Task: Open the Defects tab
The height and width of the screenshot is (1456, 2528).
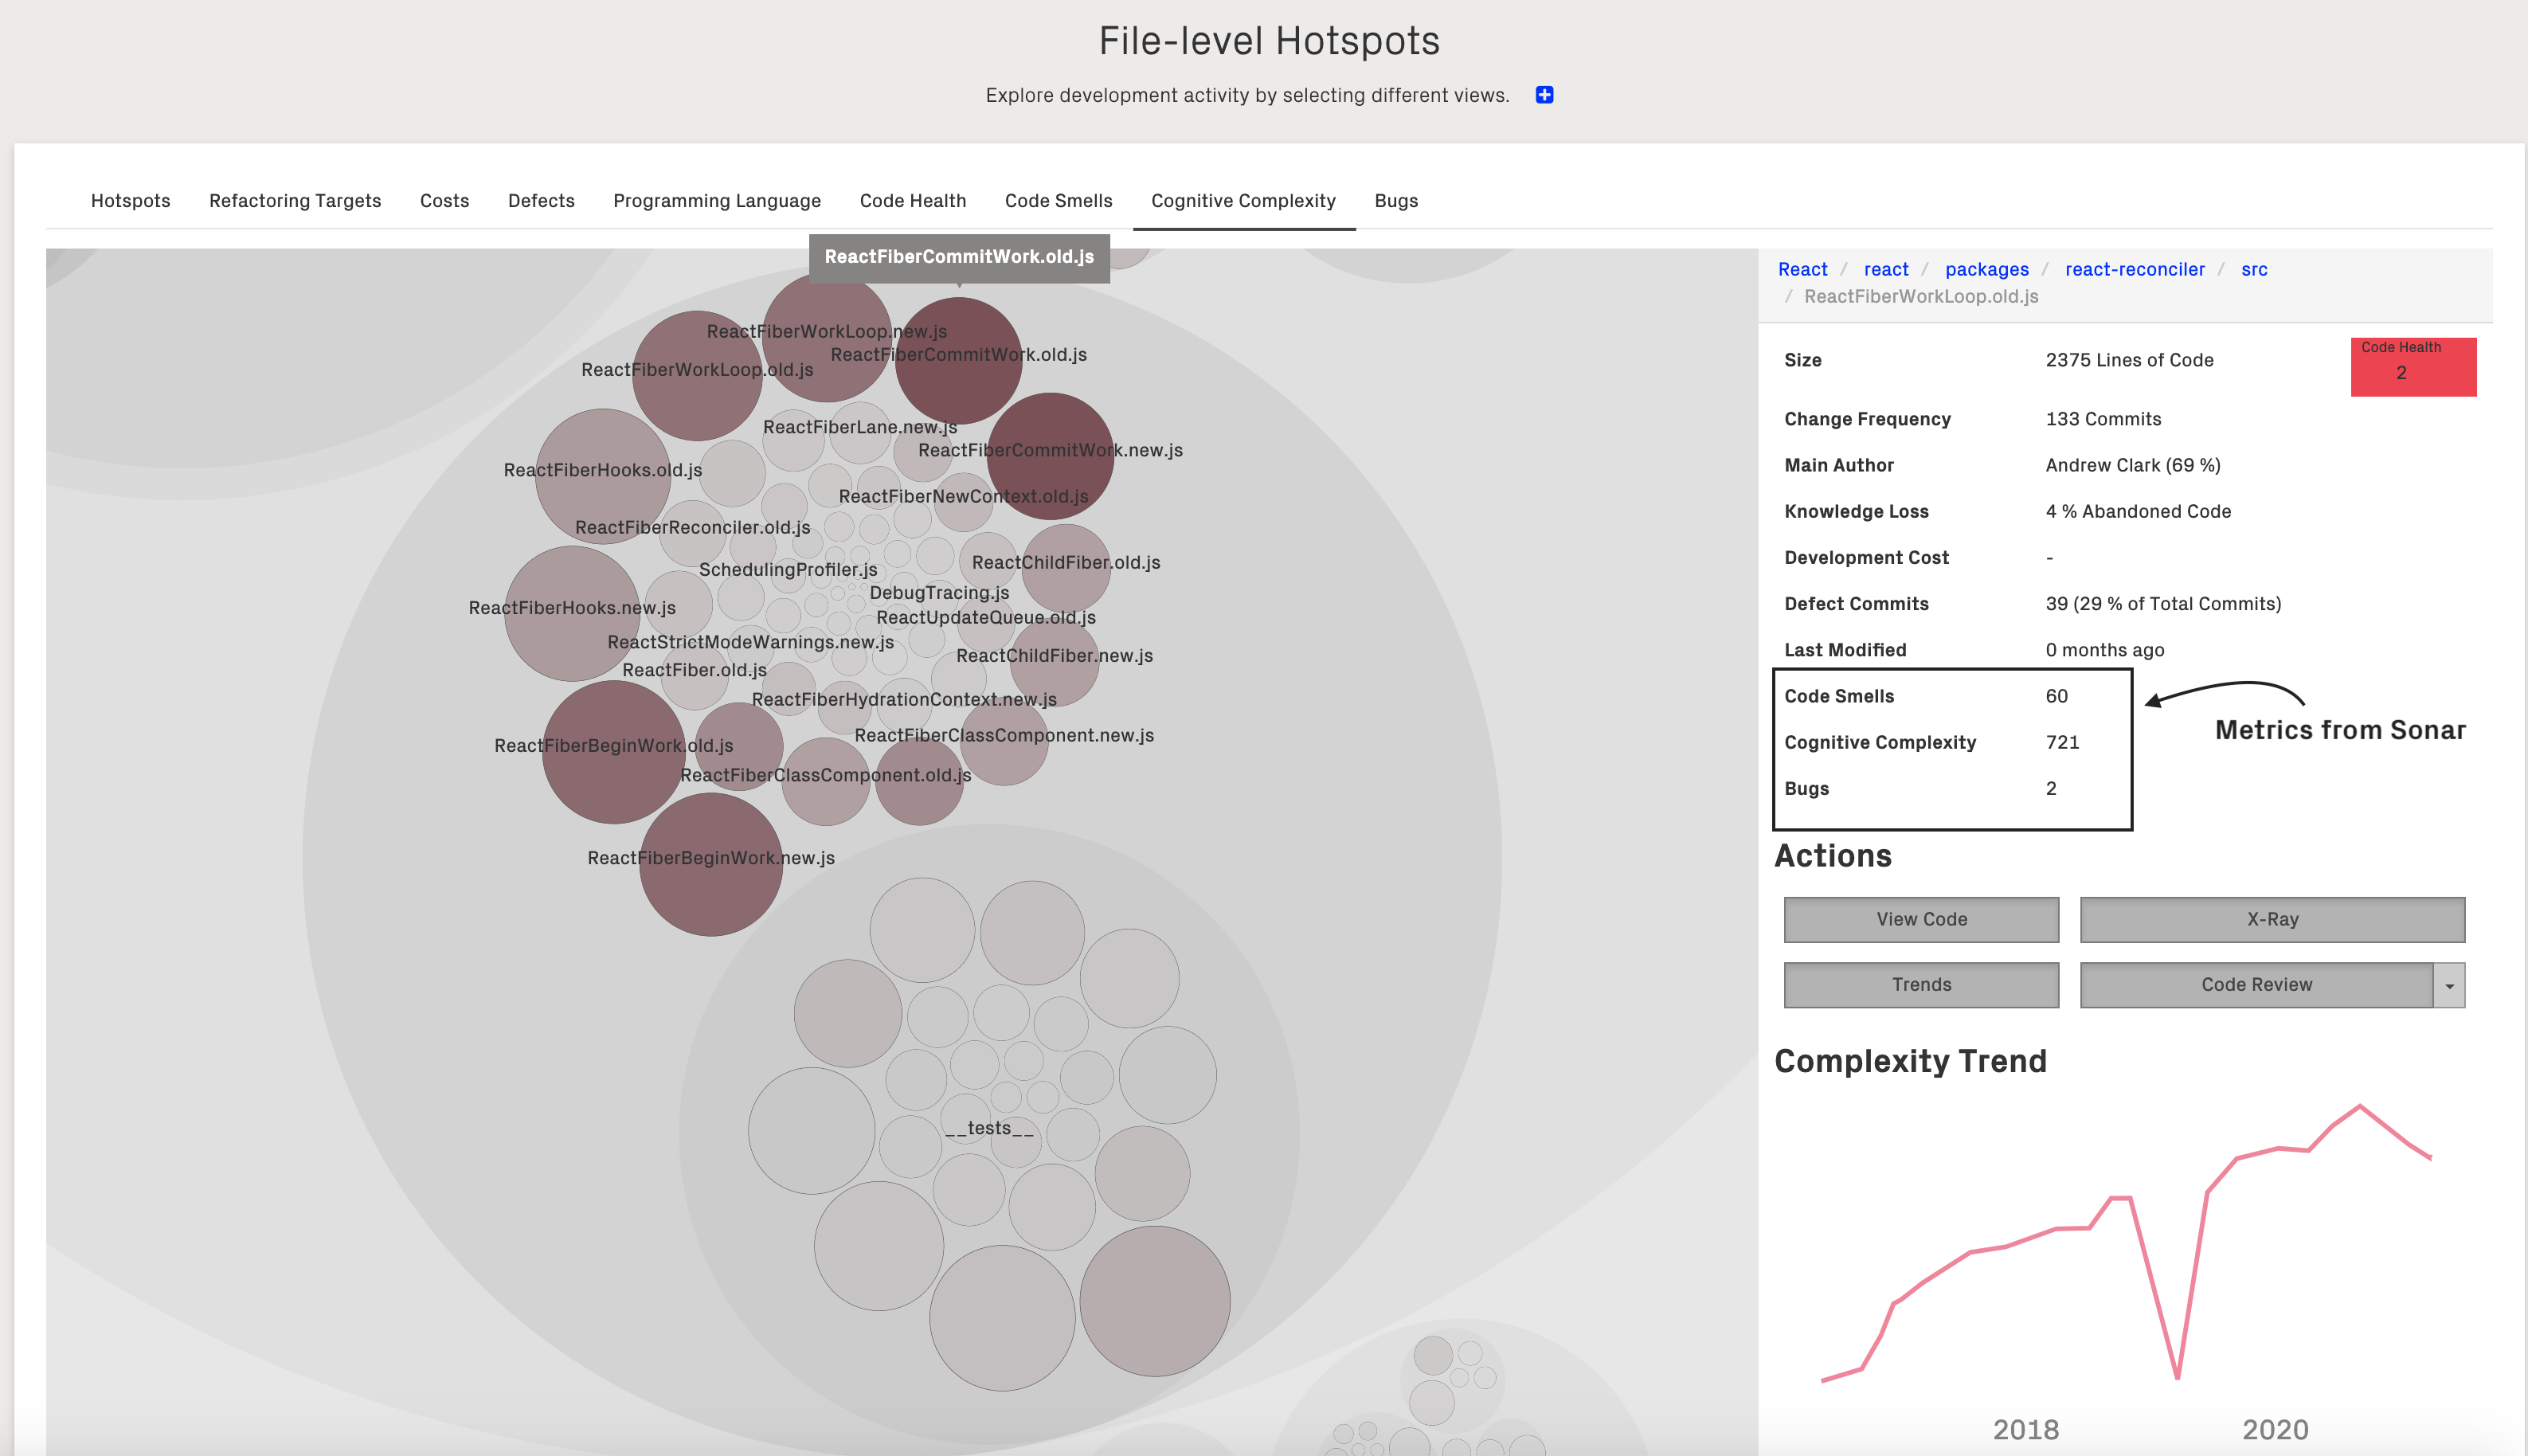Action: pyautogui.click(x=541, y=201)
